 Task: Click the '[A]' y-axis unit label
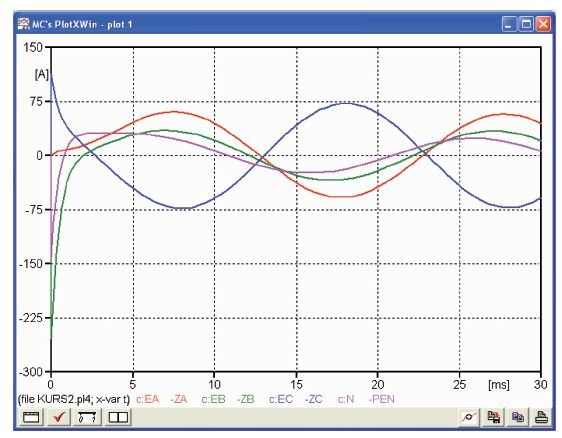click(x=42, y=75)
